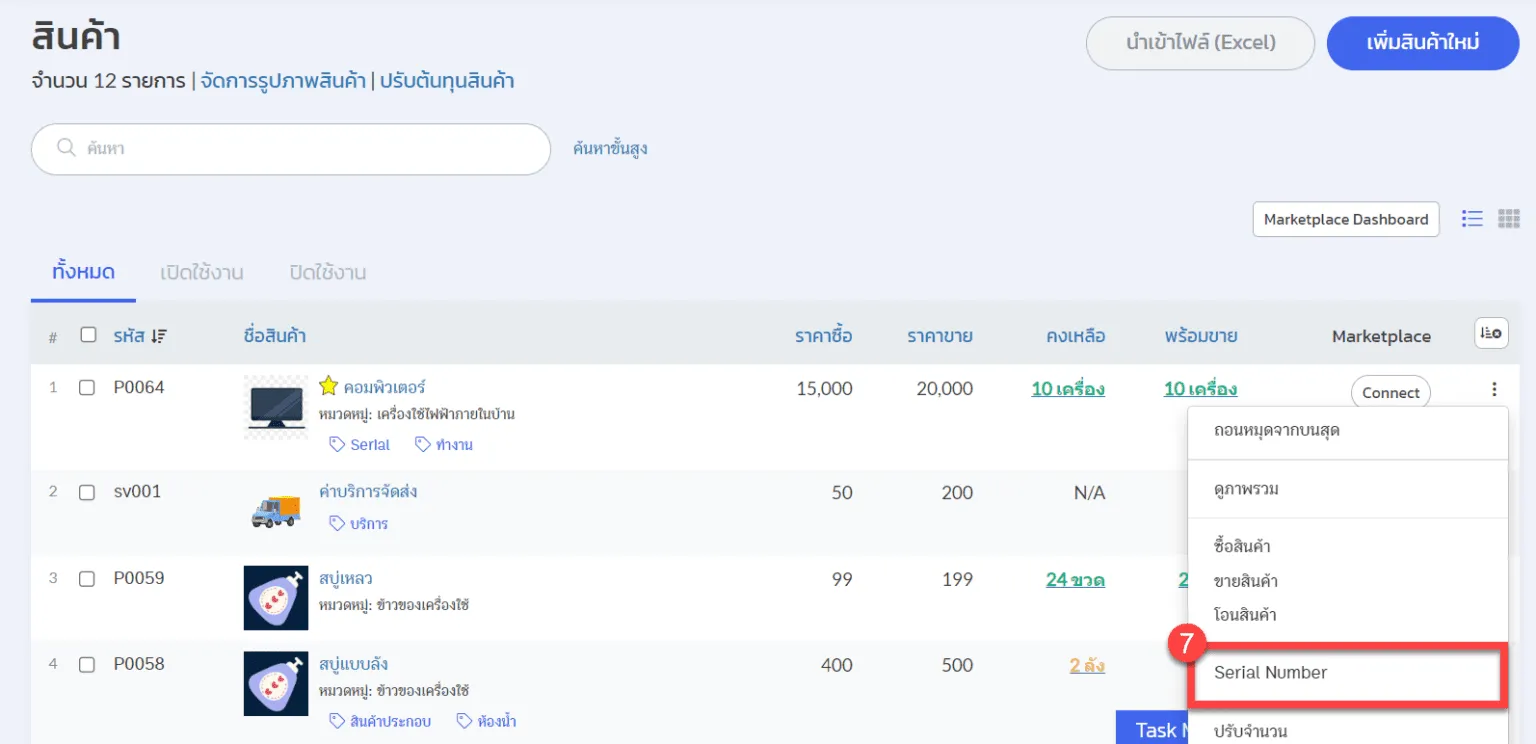The width and height of the screenshot is (1536, 744).
Task: Tick the select-all checkbox in header
Action: click(88, 335)
